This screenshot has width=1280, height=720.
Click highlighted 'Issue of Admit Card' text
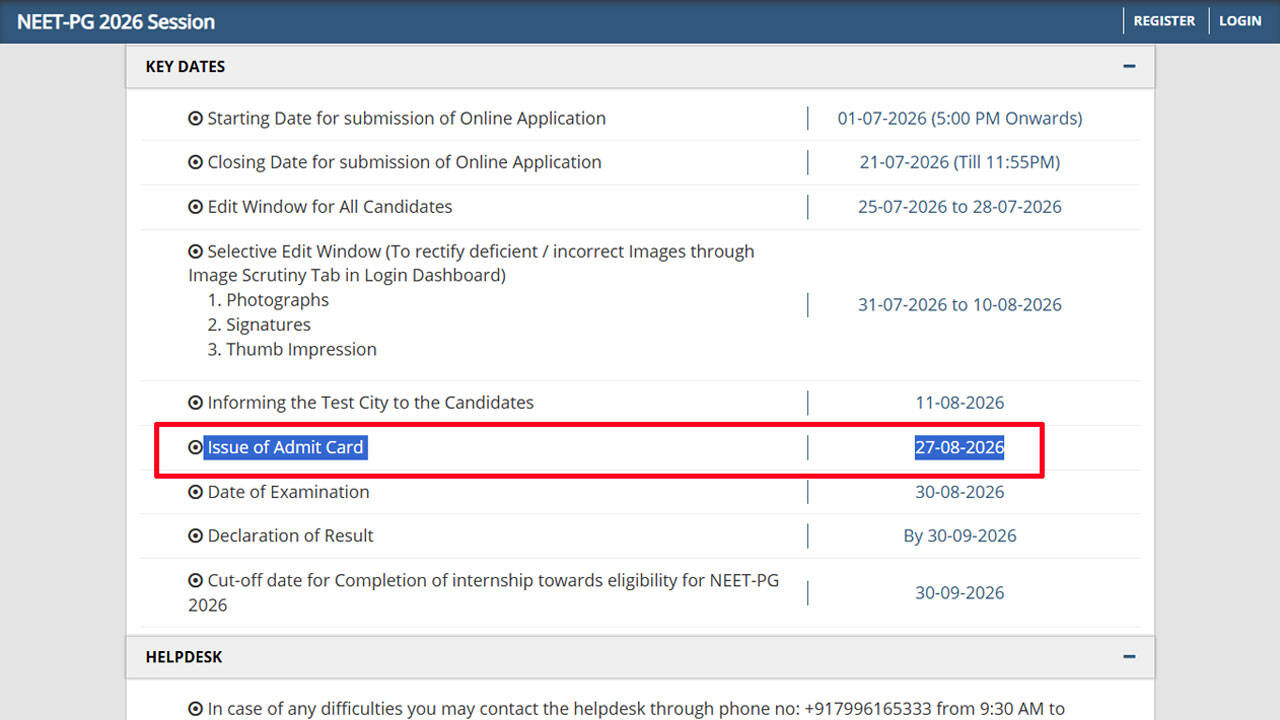click(x=285, y=447)
